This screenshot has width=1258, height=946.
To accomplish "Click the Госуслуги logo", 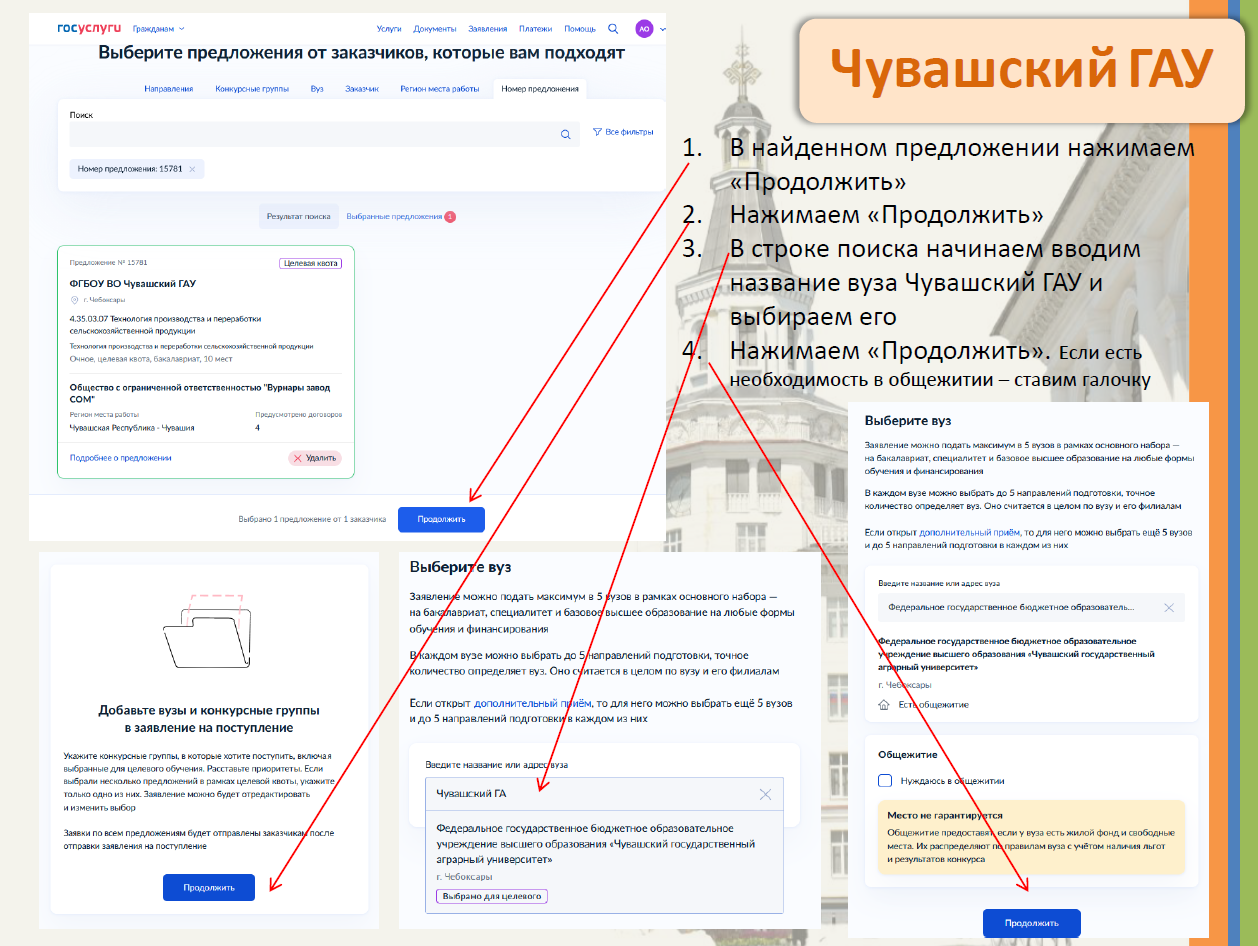I will coord(89,28).
